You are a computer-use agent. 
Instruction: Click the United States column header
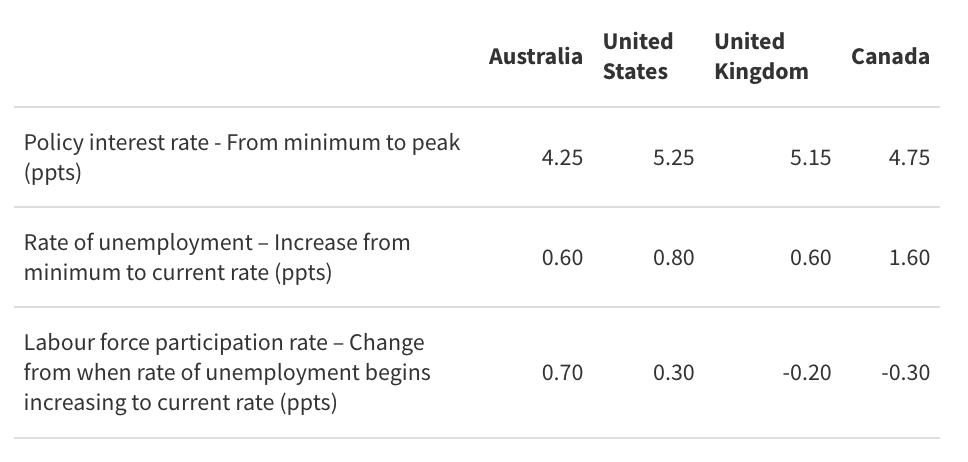coord(638,56)
